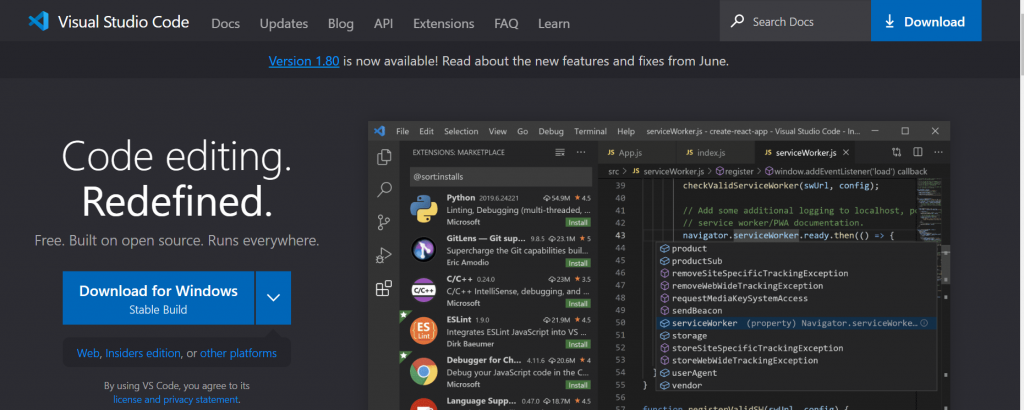Open the Insiders edition link
The image size is (1024, 410).
point(143,353)
